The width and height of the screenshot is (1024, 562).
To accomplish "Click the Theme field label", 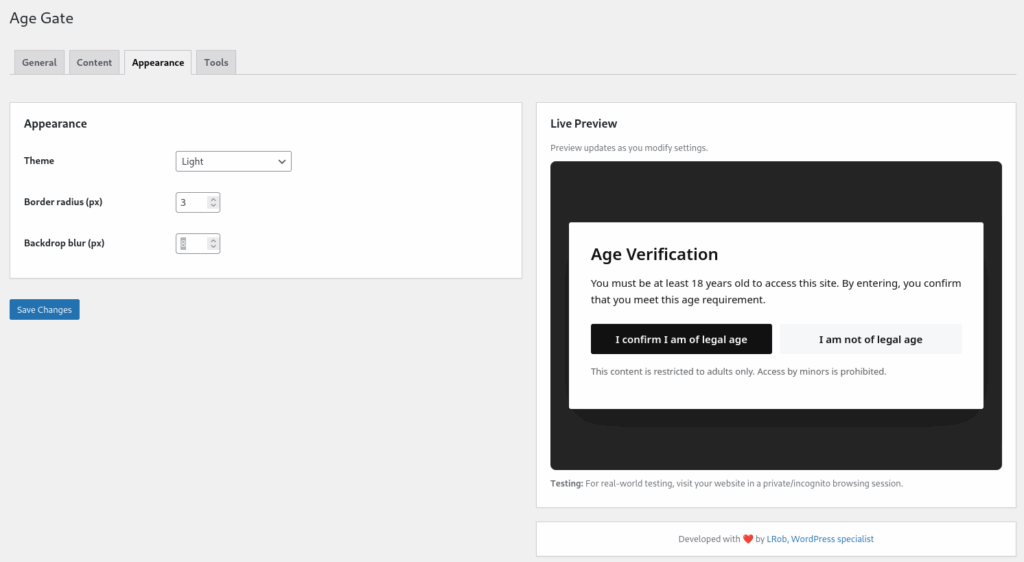I will (39, 161).
